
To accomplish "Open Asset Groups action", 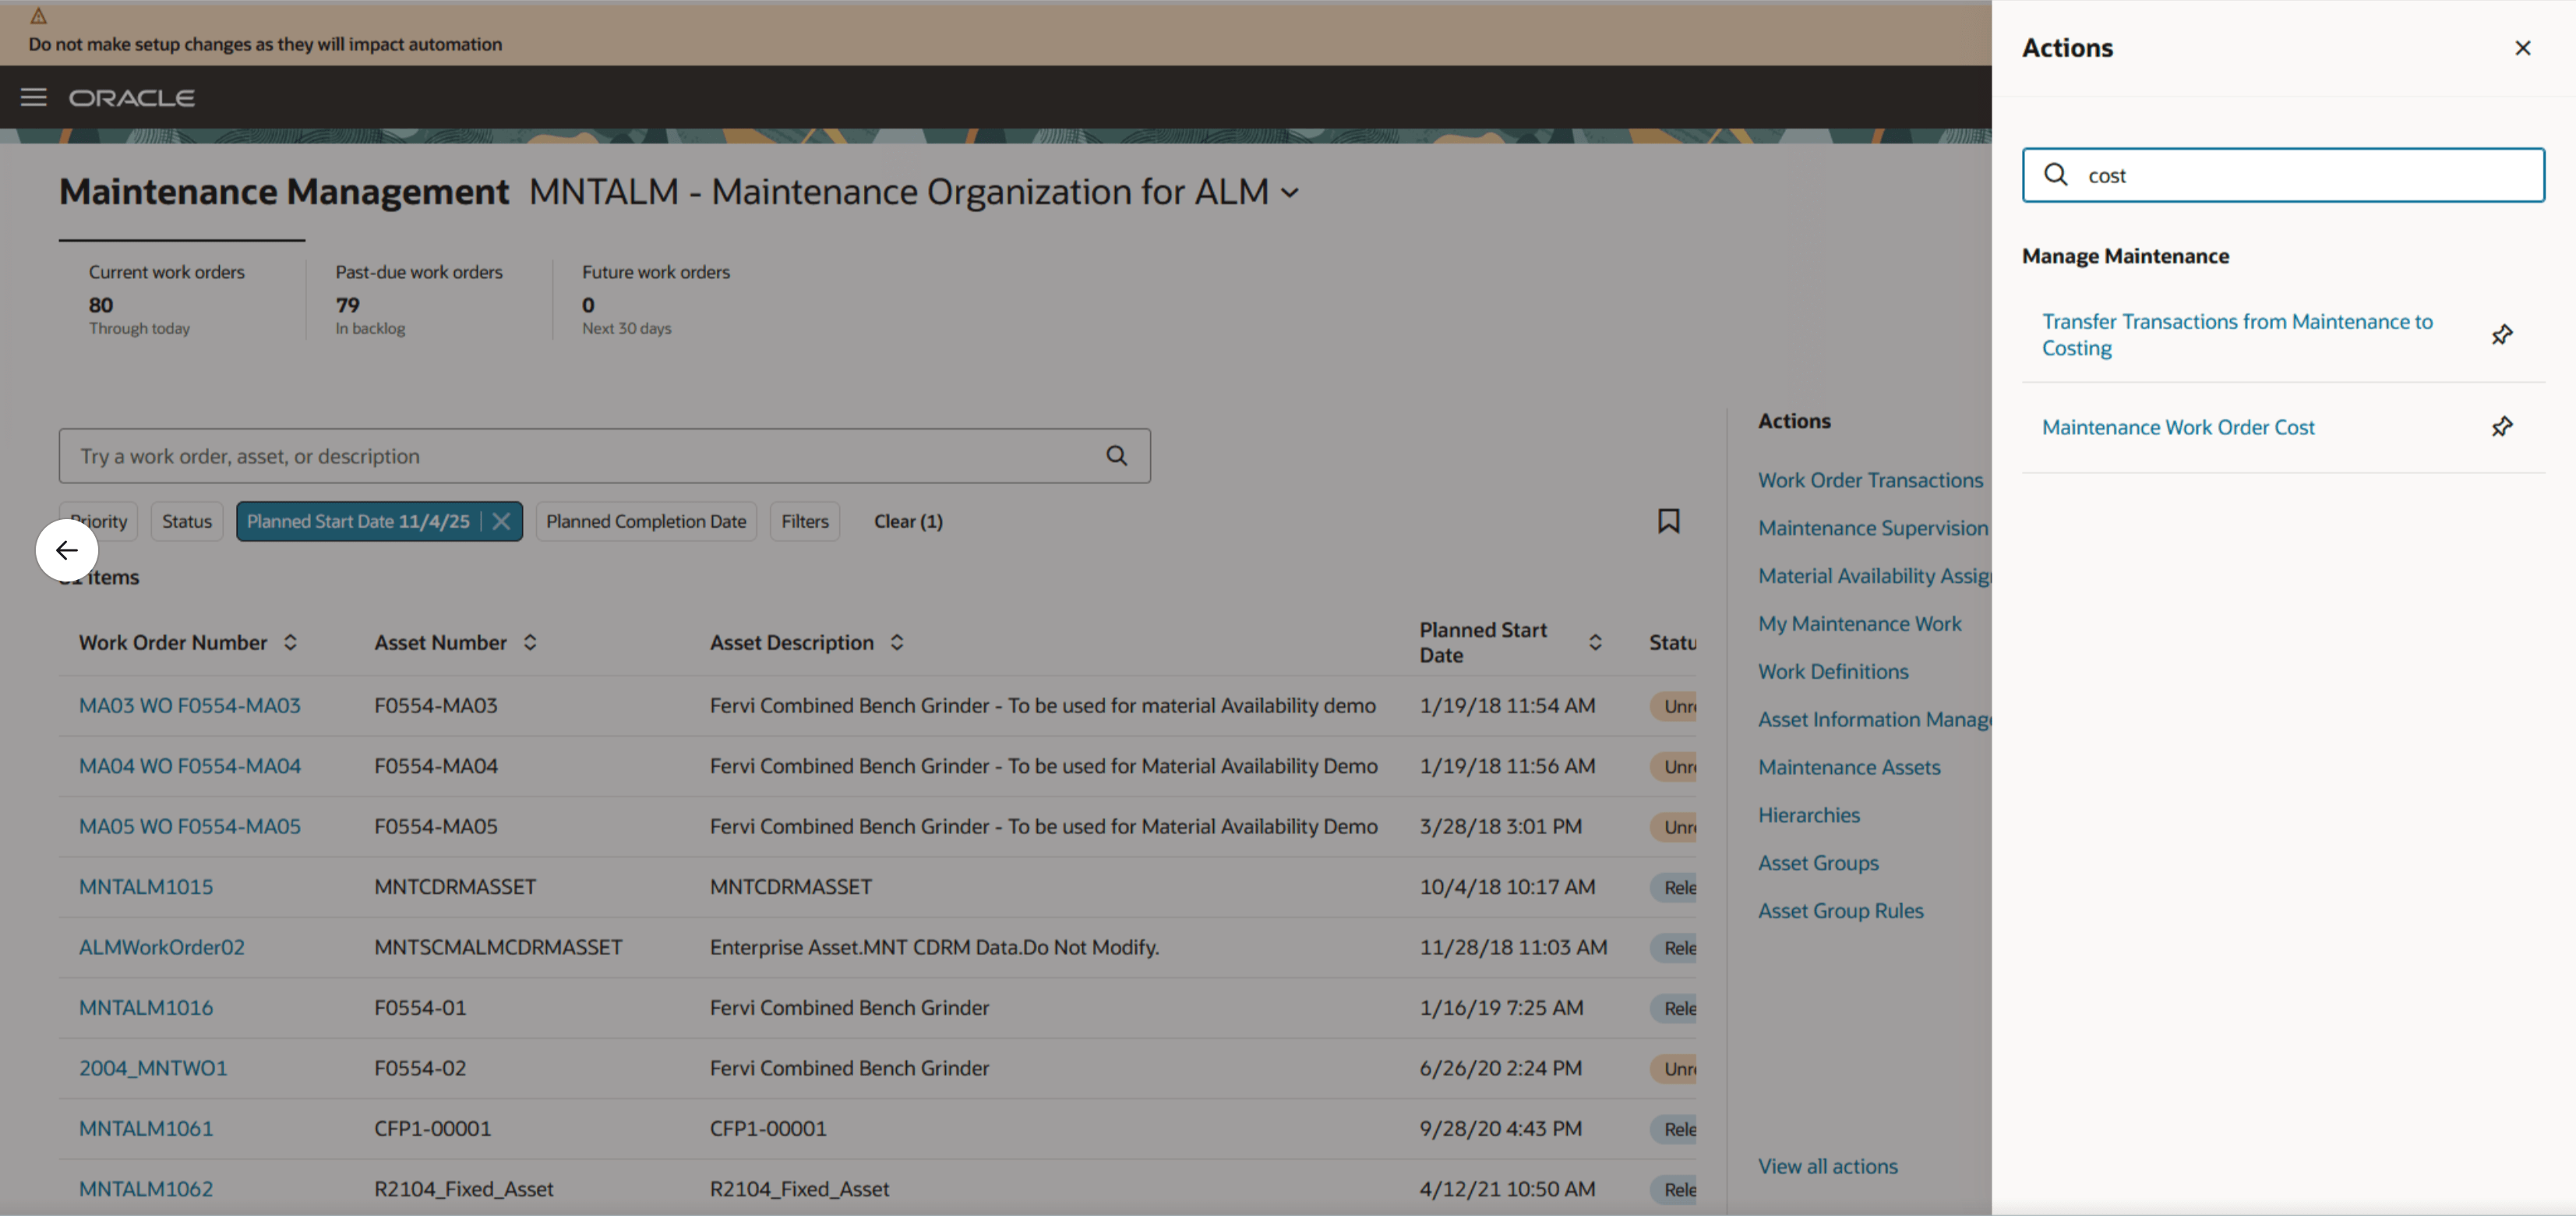I will (x=1818, y=863).
